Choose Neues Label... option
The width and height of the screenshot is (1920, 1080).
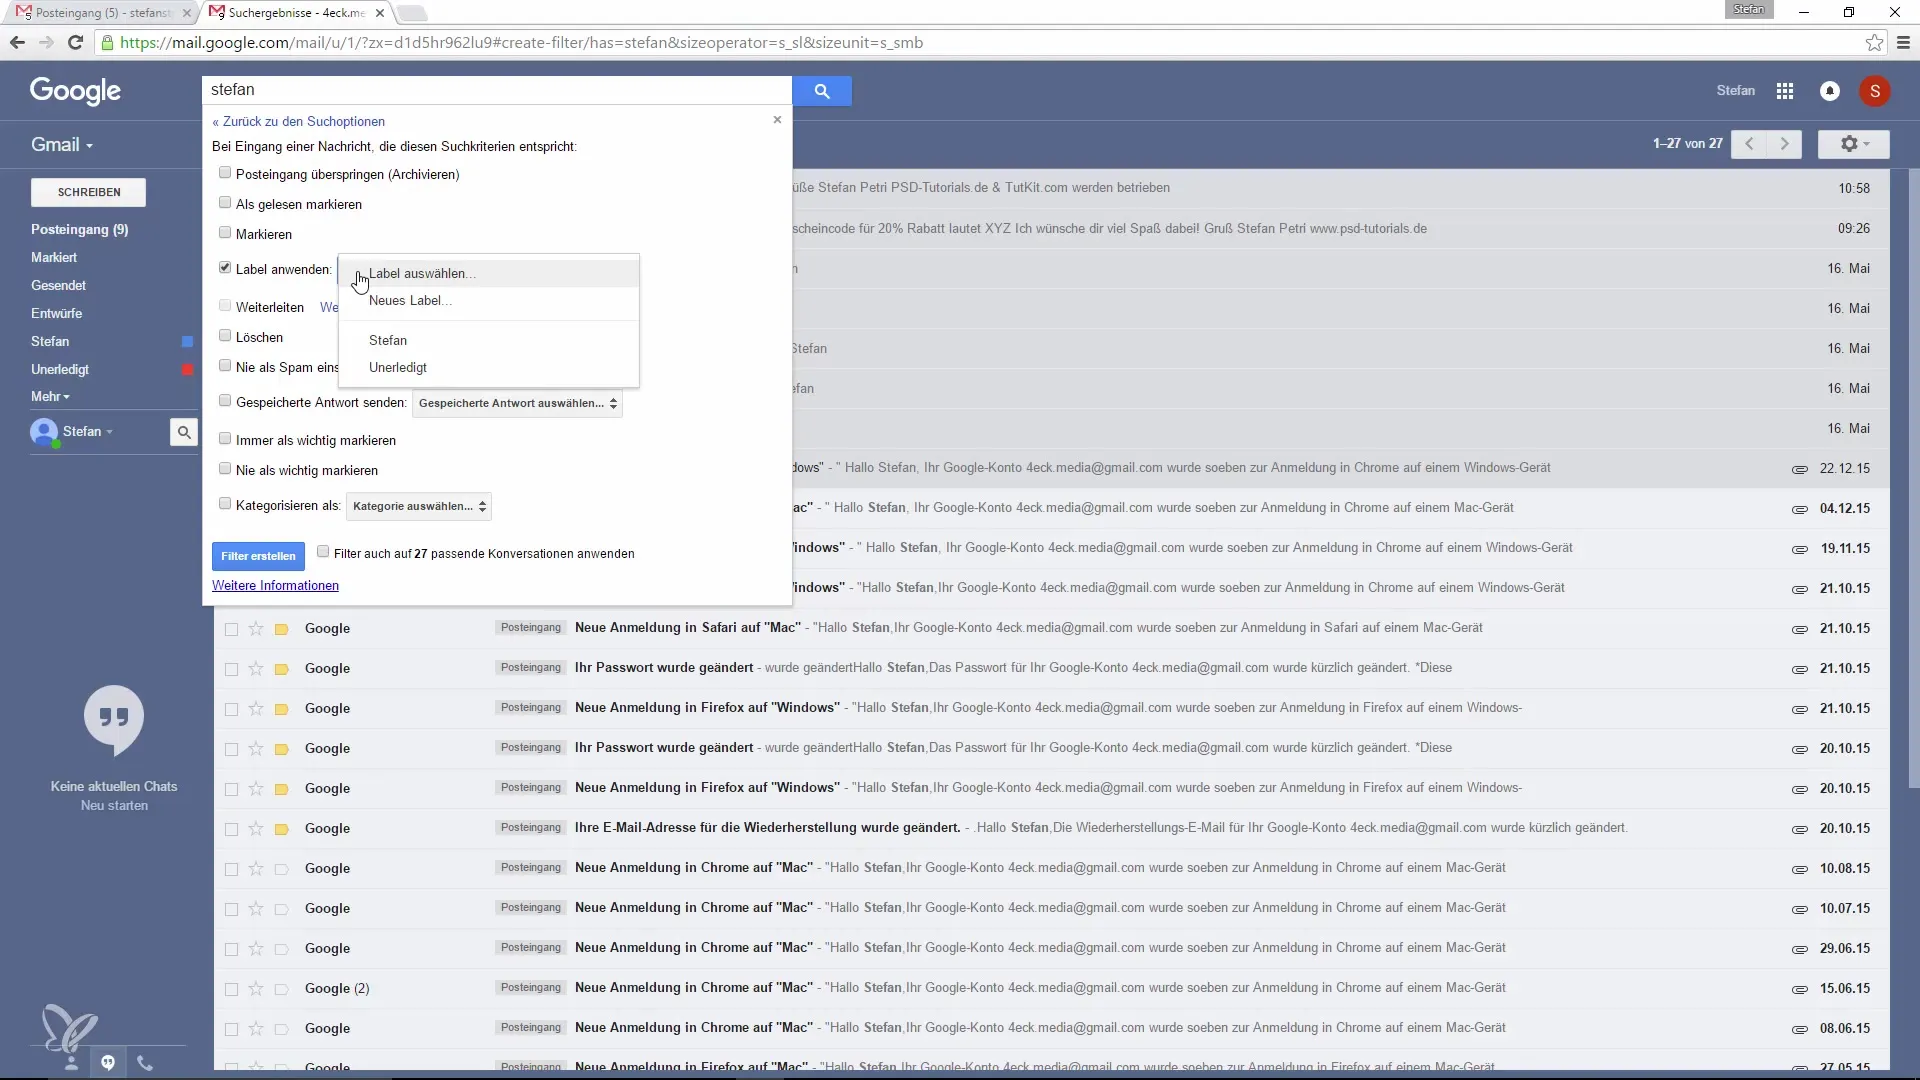point(489,301)
